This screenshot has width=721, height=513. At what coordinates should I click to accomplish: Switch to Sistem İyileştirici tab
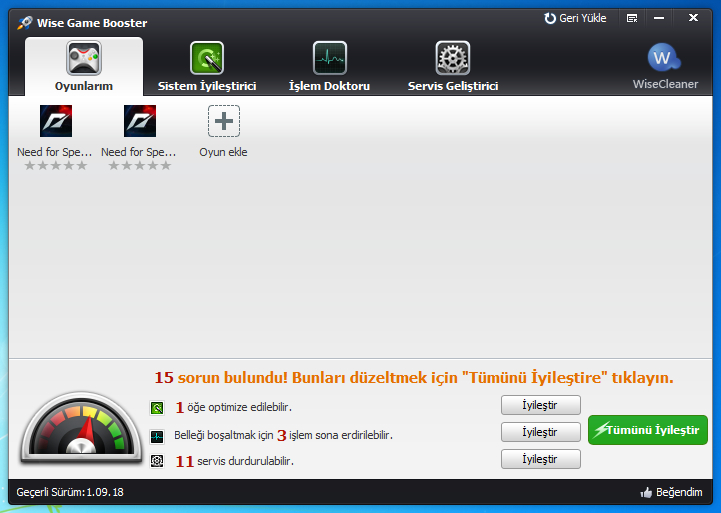pyautogui.click(x=207, y=66)
